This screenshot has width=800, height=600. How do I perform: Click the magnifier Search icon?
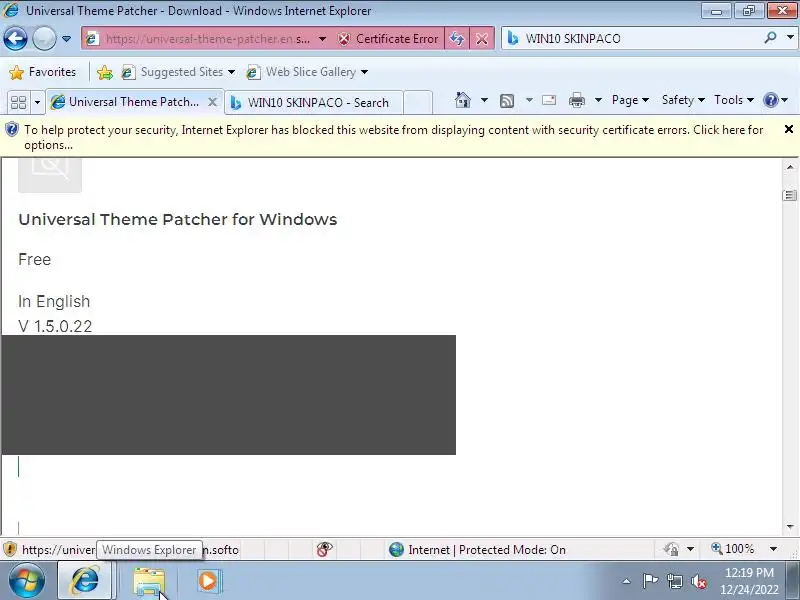[x=770, y=38]
